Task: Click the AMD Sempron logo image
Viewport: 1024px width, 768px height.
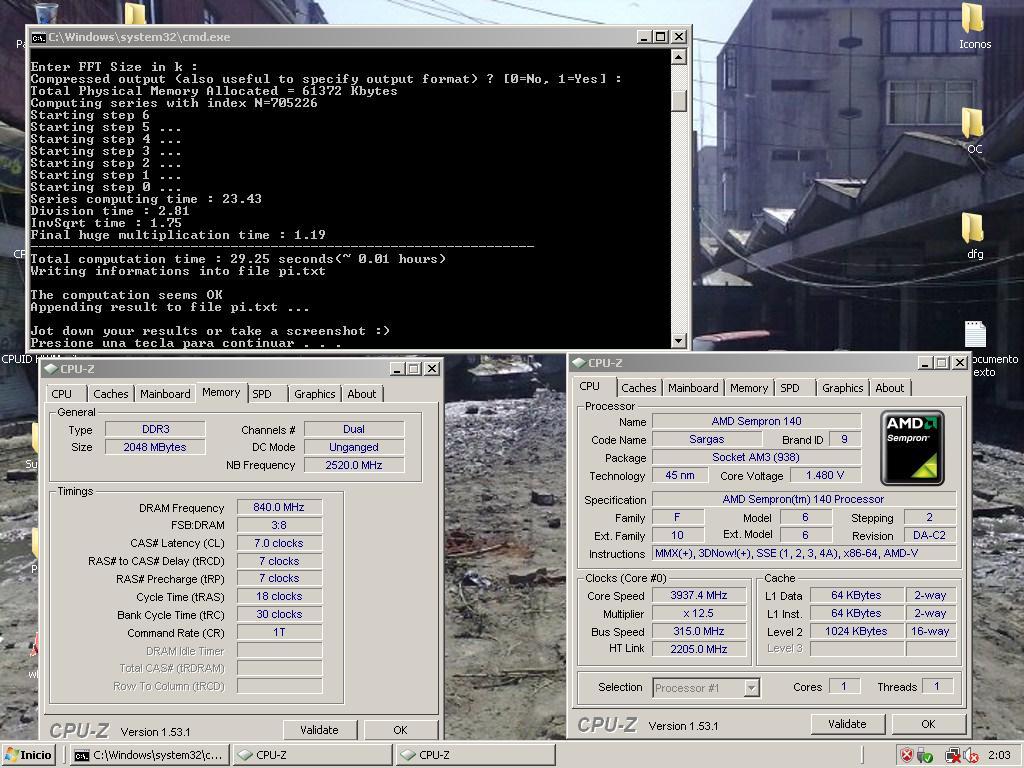Action: point(912,447)
